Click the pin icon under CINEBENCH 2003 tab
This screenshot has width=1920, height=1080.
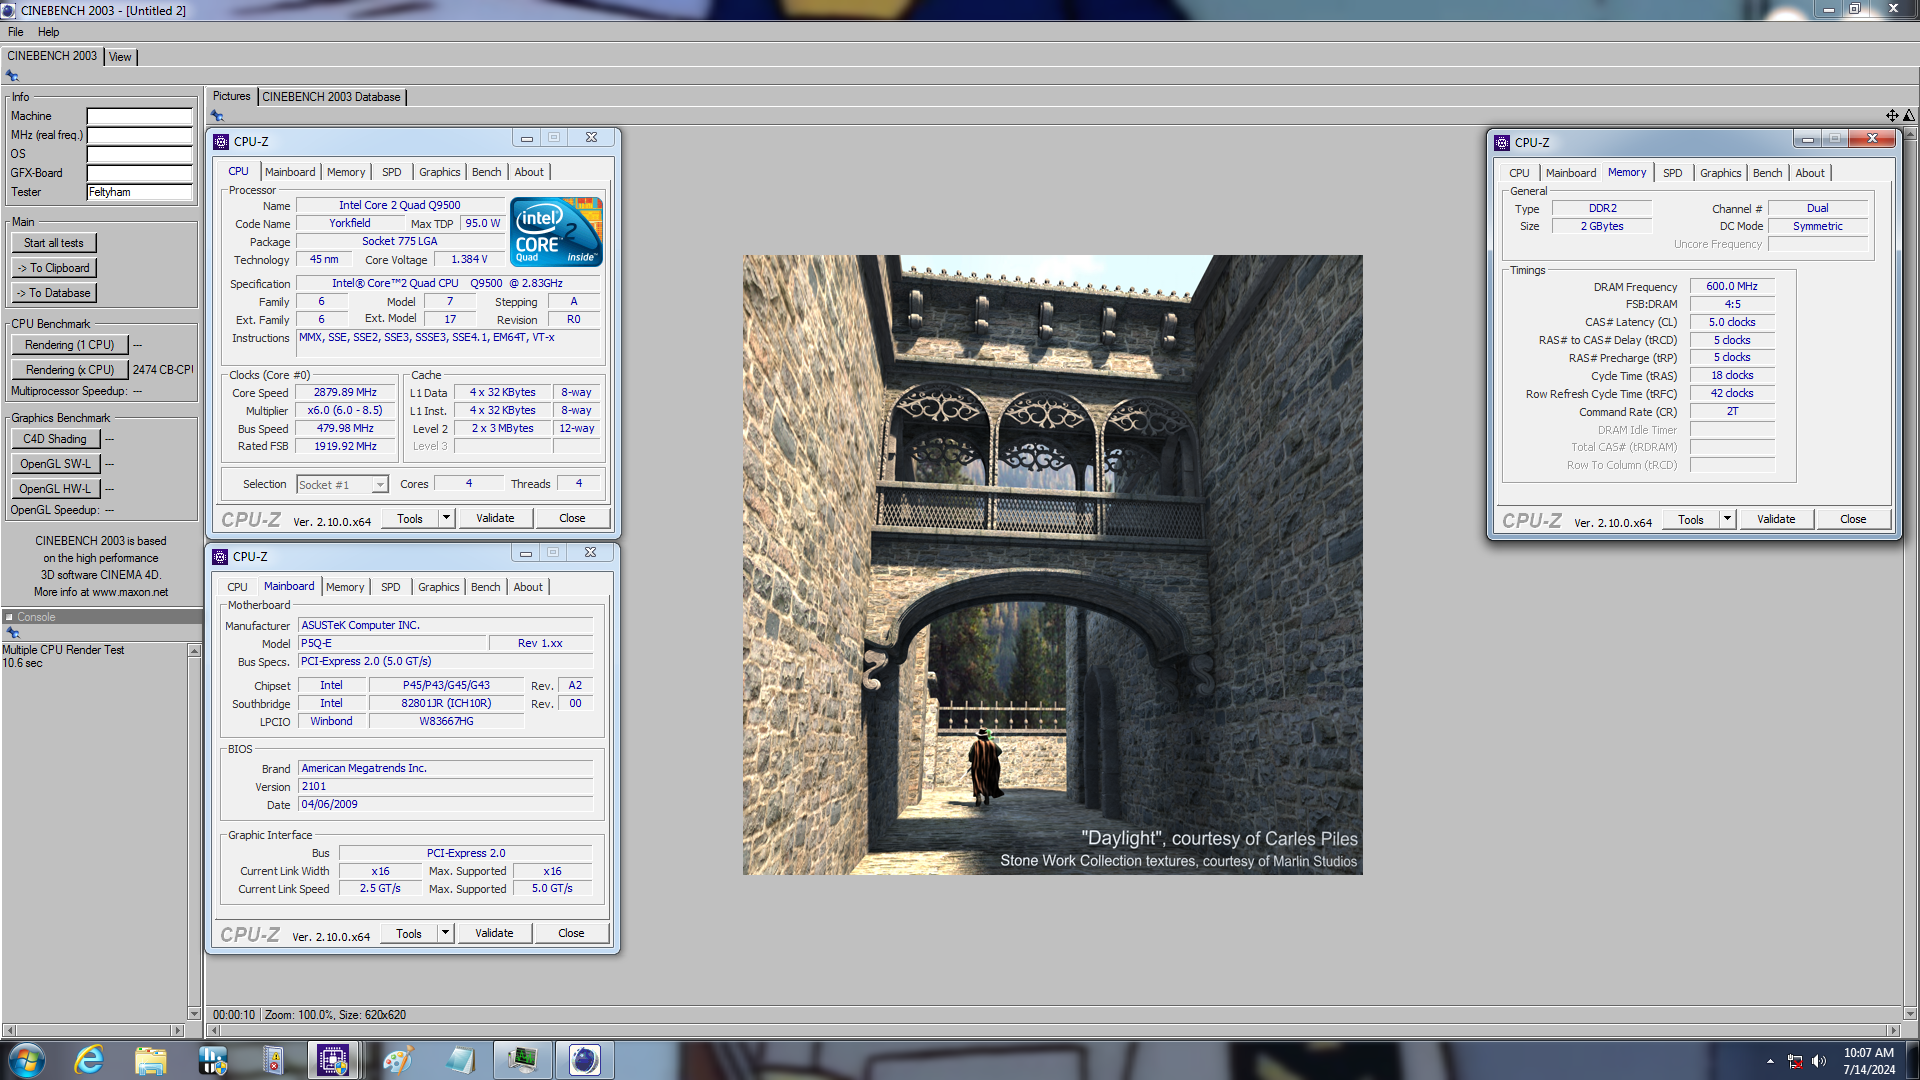coord(12,76)
